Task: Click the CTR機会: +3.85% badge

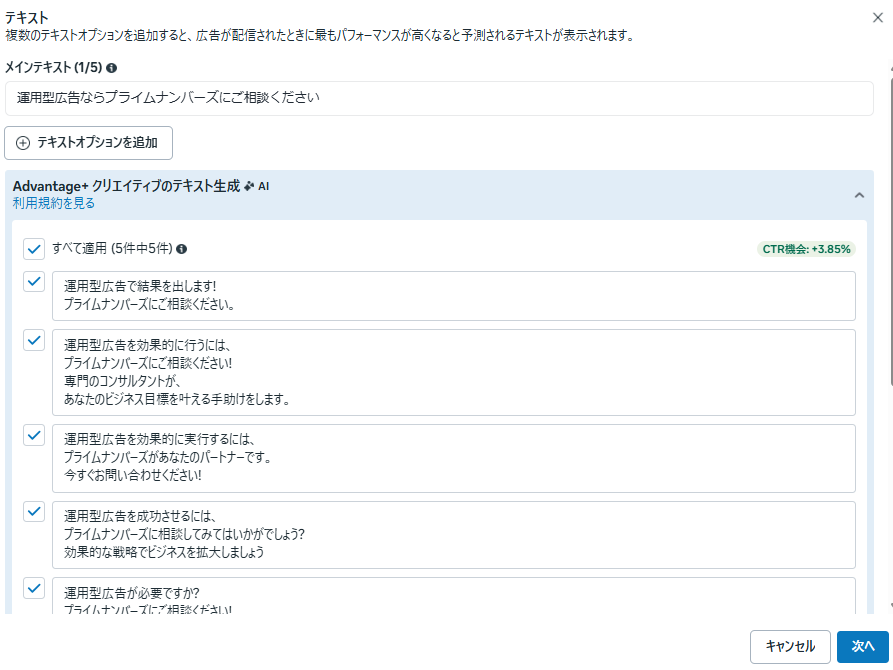Action: 807,249
